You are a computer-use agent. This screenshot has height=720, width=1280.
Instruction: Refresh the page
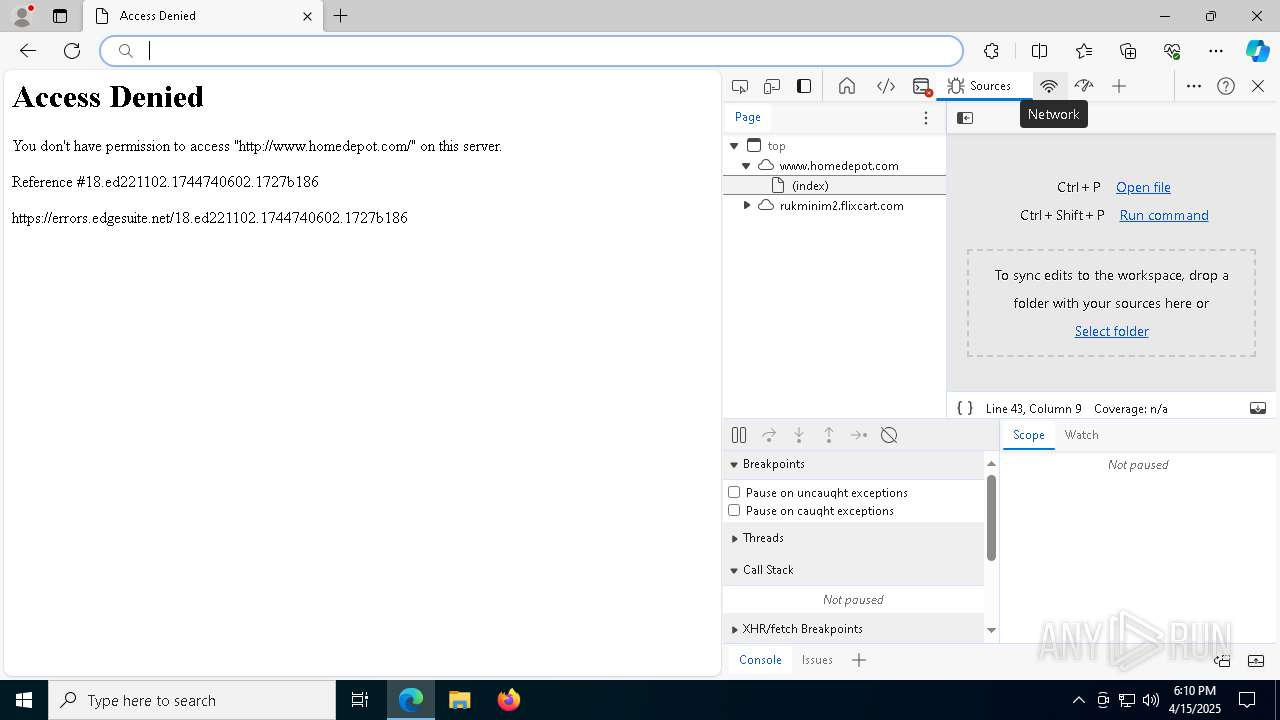pyautogui.click(x=72, y=51)
